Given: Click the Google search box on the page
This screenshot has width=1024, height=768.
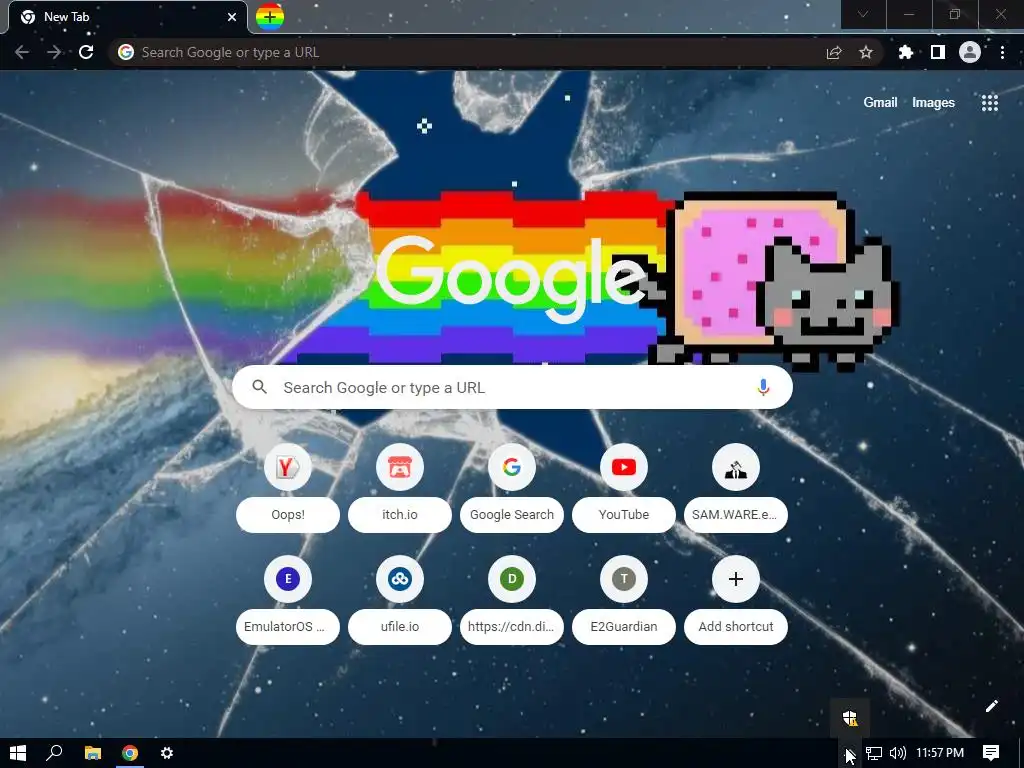Looking at the screenshot, I should point(513,387).
